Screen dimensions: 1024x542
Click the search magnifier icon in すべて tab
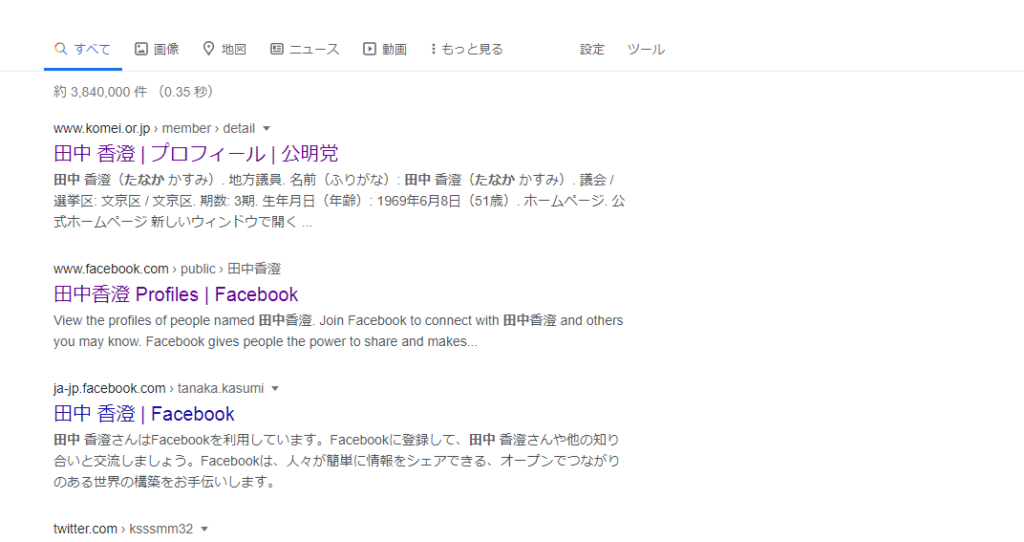60,49
